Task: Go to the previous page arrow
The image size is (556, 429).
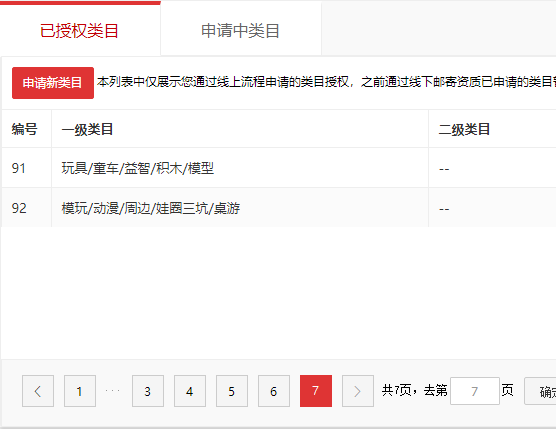Action: (x=38, y=391)
